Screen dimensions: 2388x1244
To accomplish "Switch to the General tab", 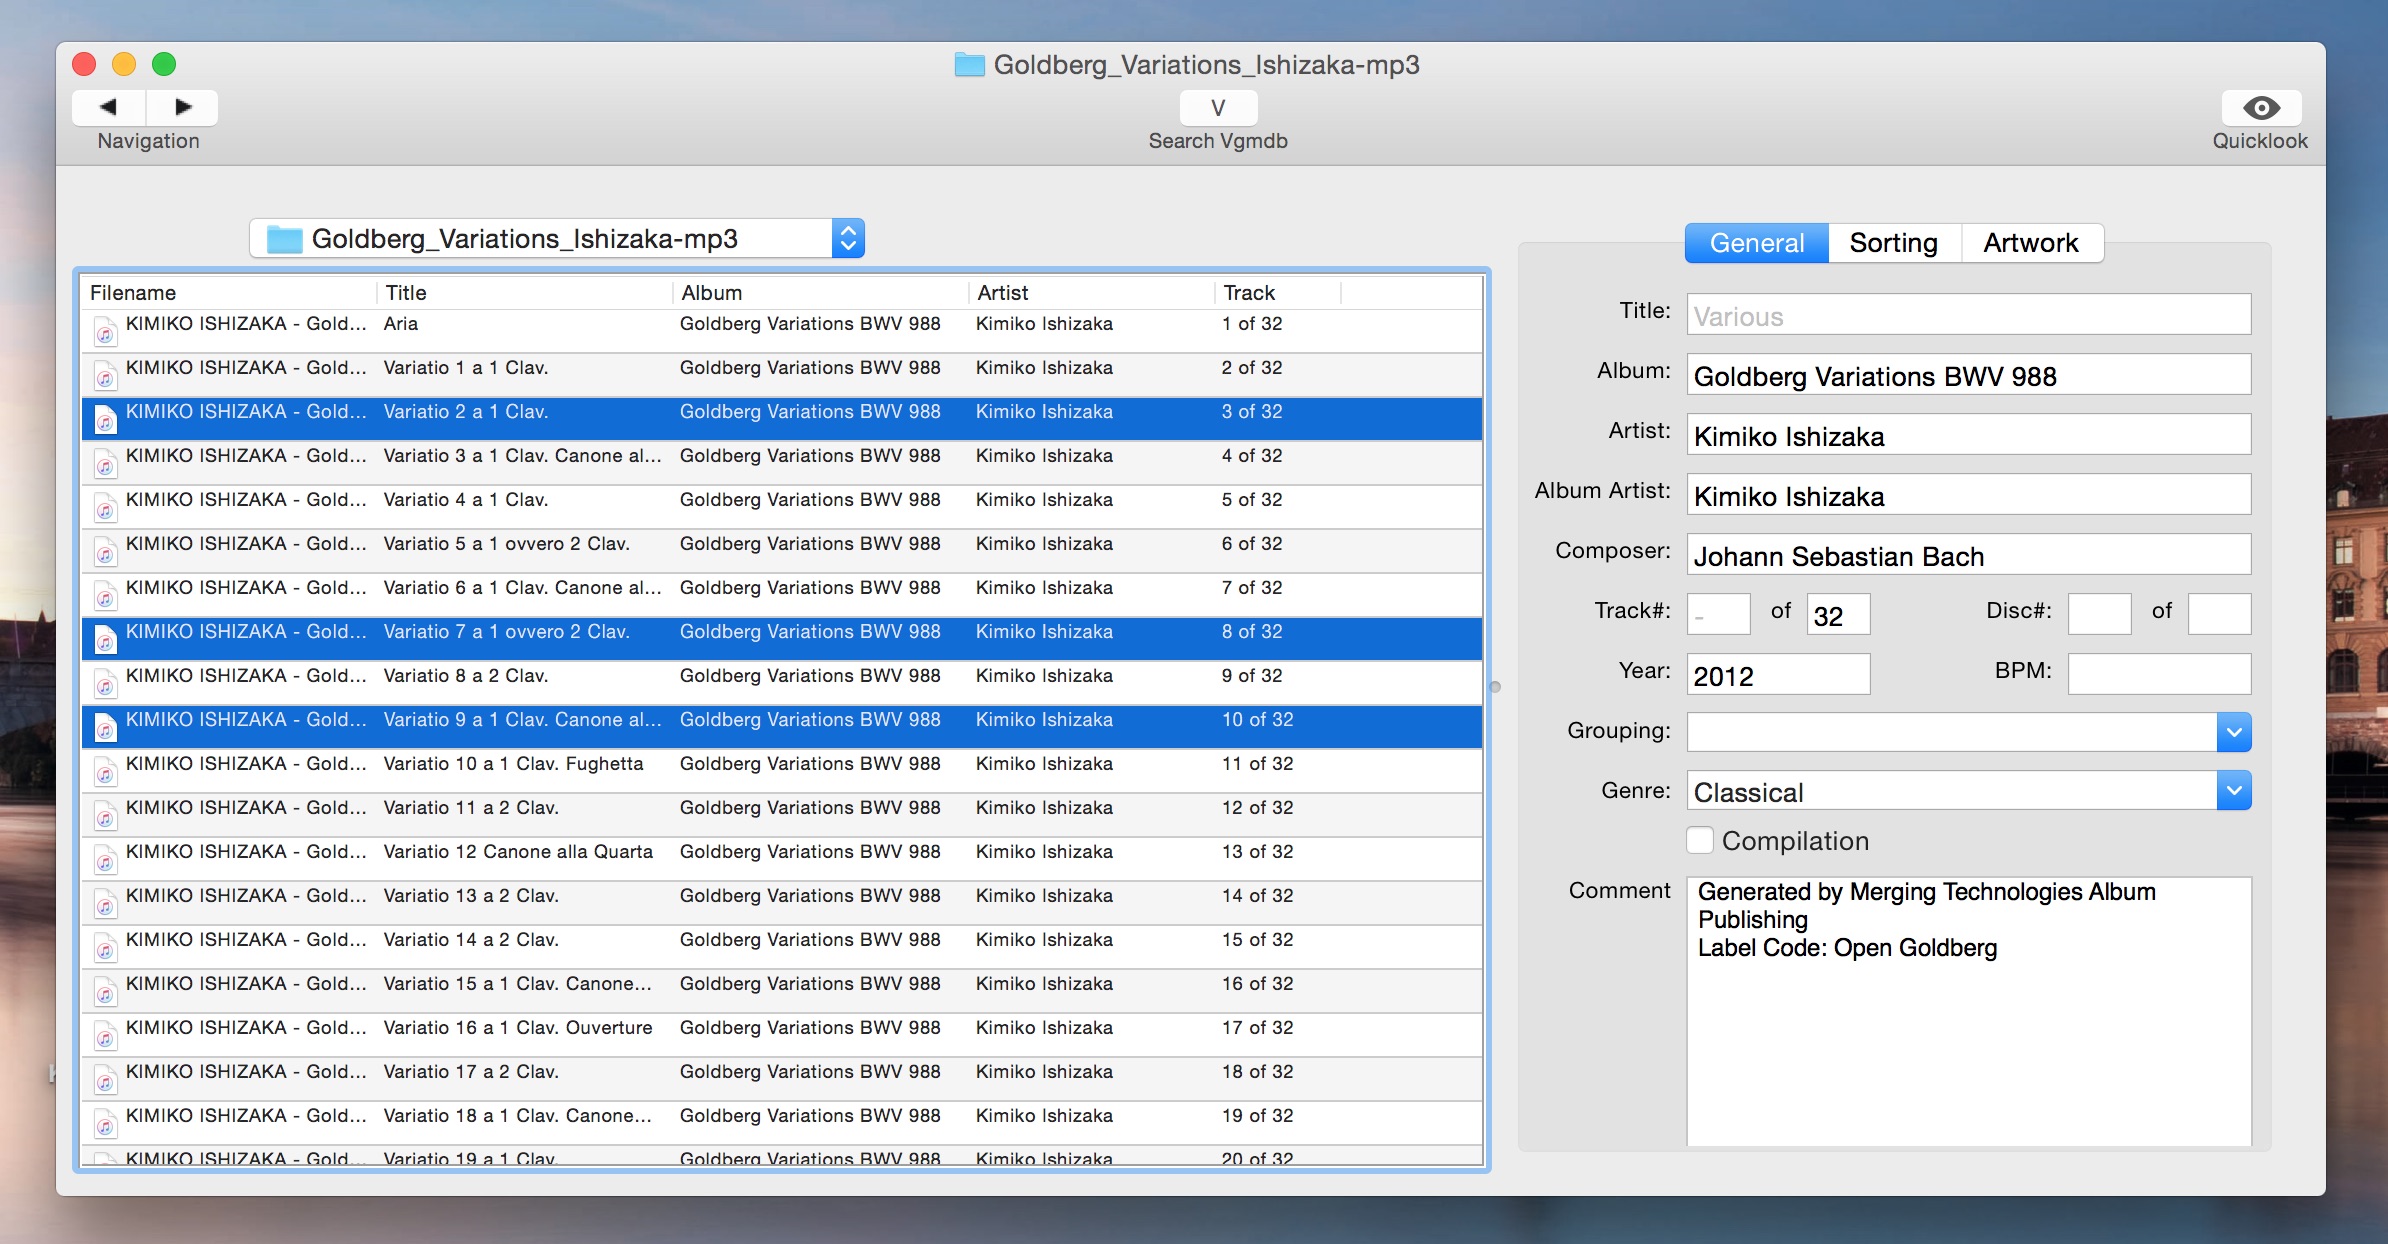I will [1757, 243].
